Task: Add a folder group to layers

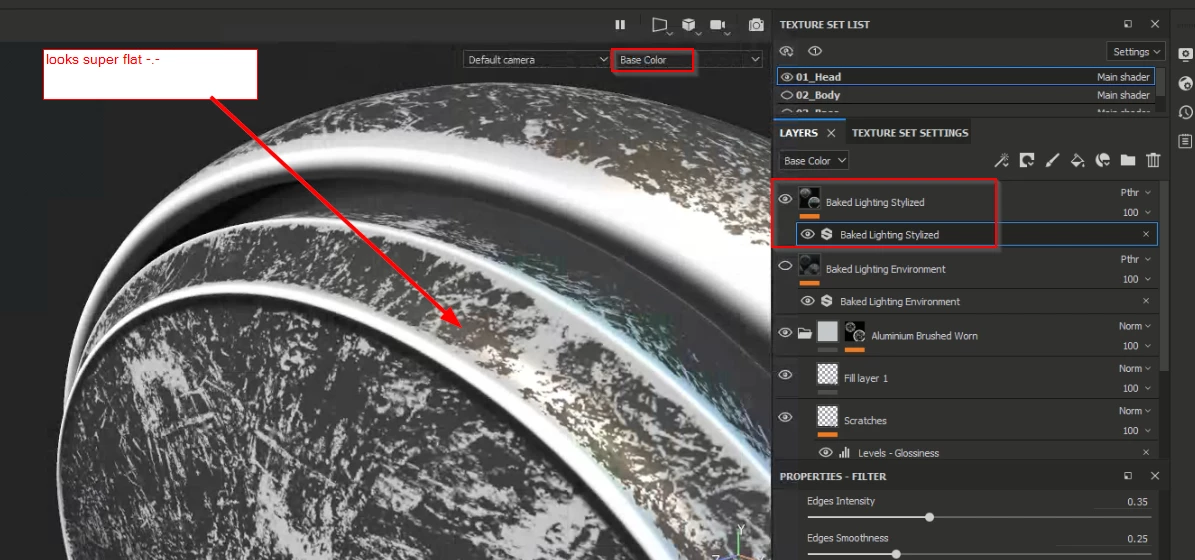Action: 1128,160
